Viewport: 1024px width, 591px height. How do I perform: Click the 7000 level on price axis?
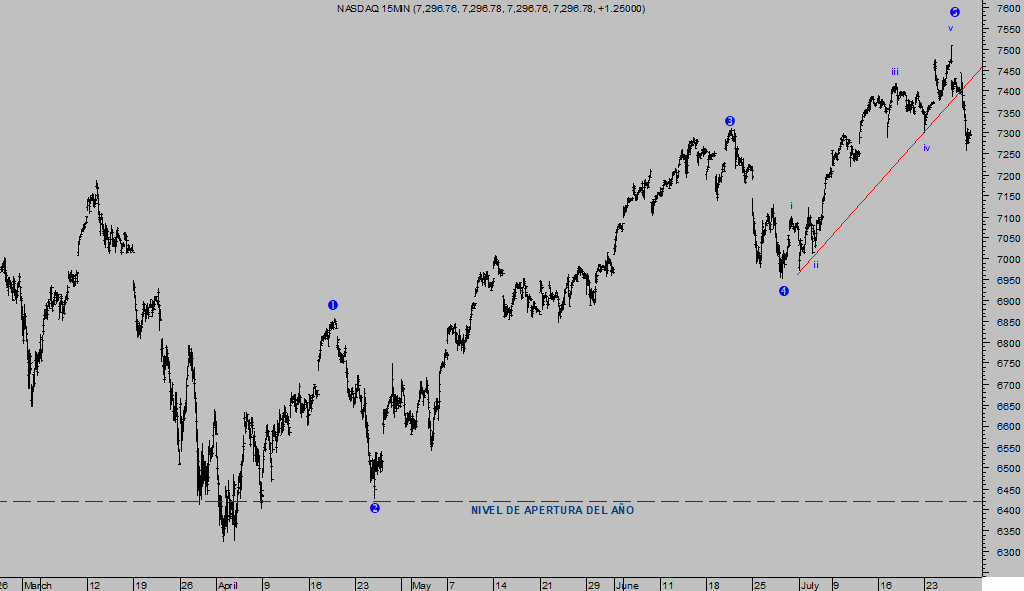coord(1007,259)
